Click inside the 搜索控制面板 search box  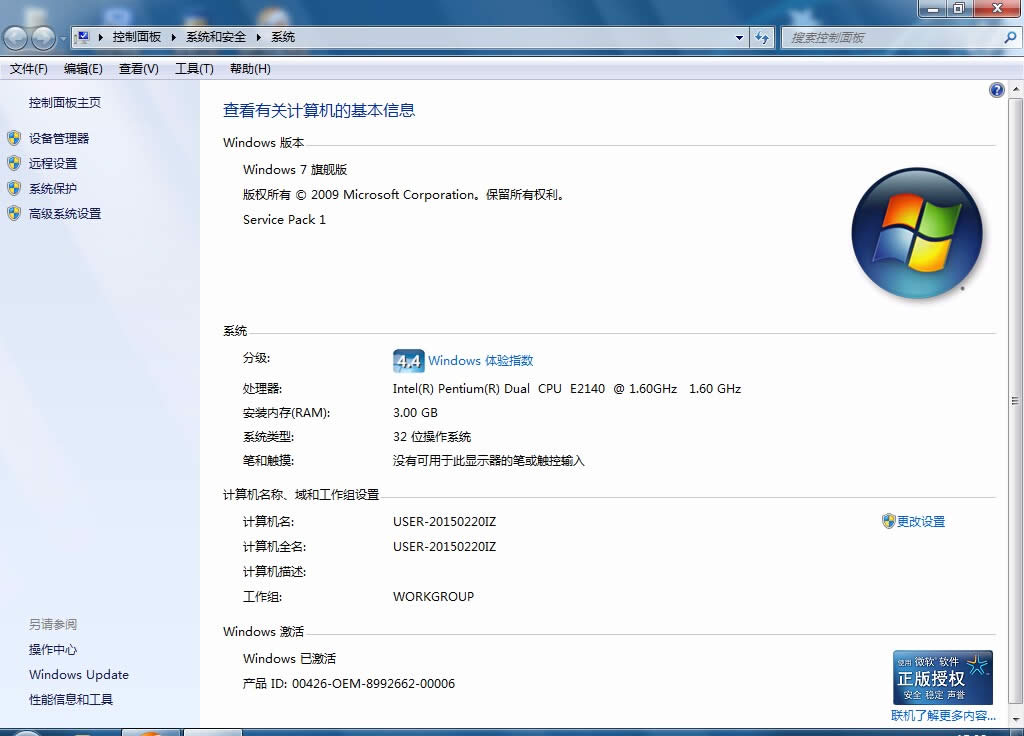pos(890,37)
